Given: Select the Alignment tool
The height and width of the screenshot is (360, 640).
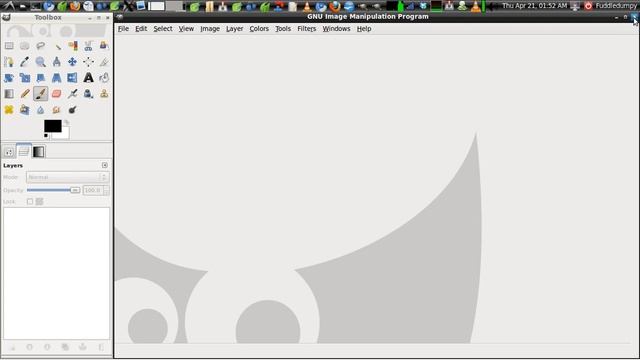Looking at the screenshot, I should pyautogui.click(x=88, y=62).
